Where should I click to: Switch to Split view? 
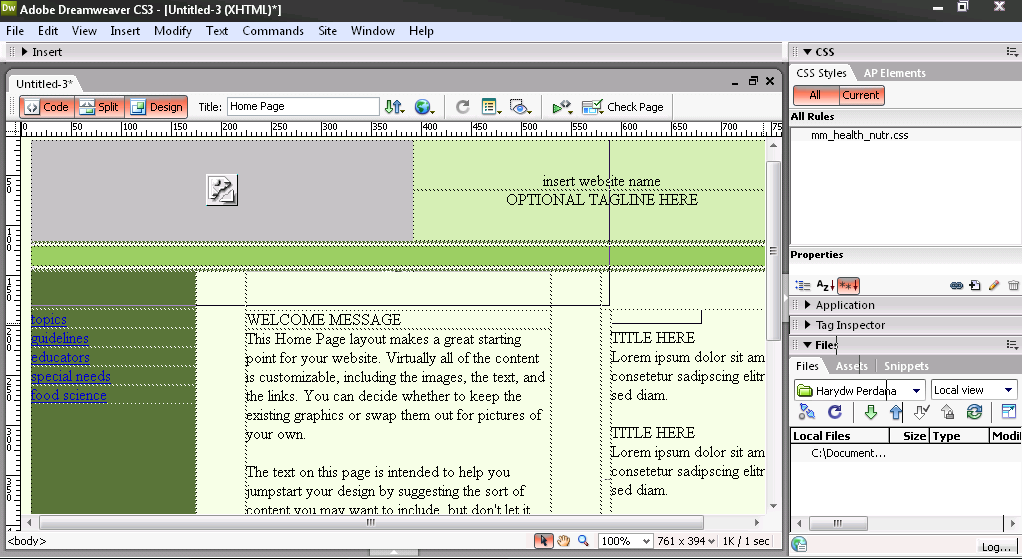tap(98, 107)
